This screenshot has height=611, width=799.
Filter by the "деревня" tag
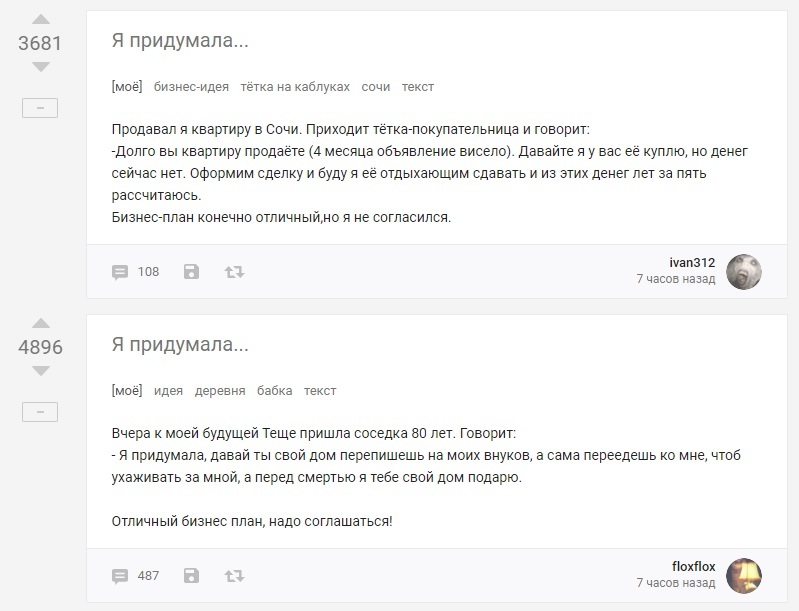[219, 391]
